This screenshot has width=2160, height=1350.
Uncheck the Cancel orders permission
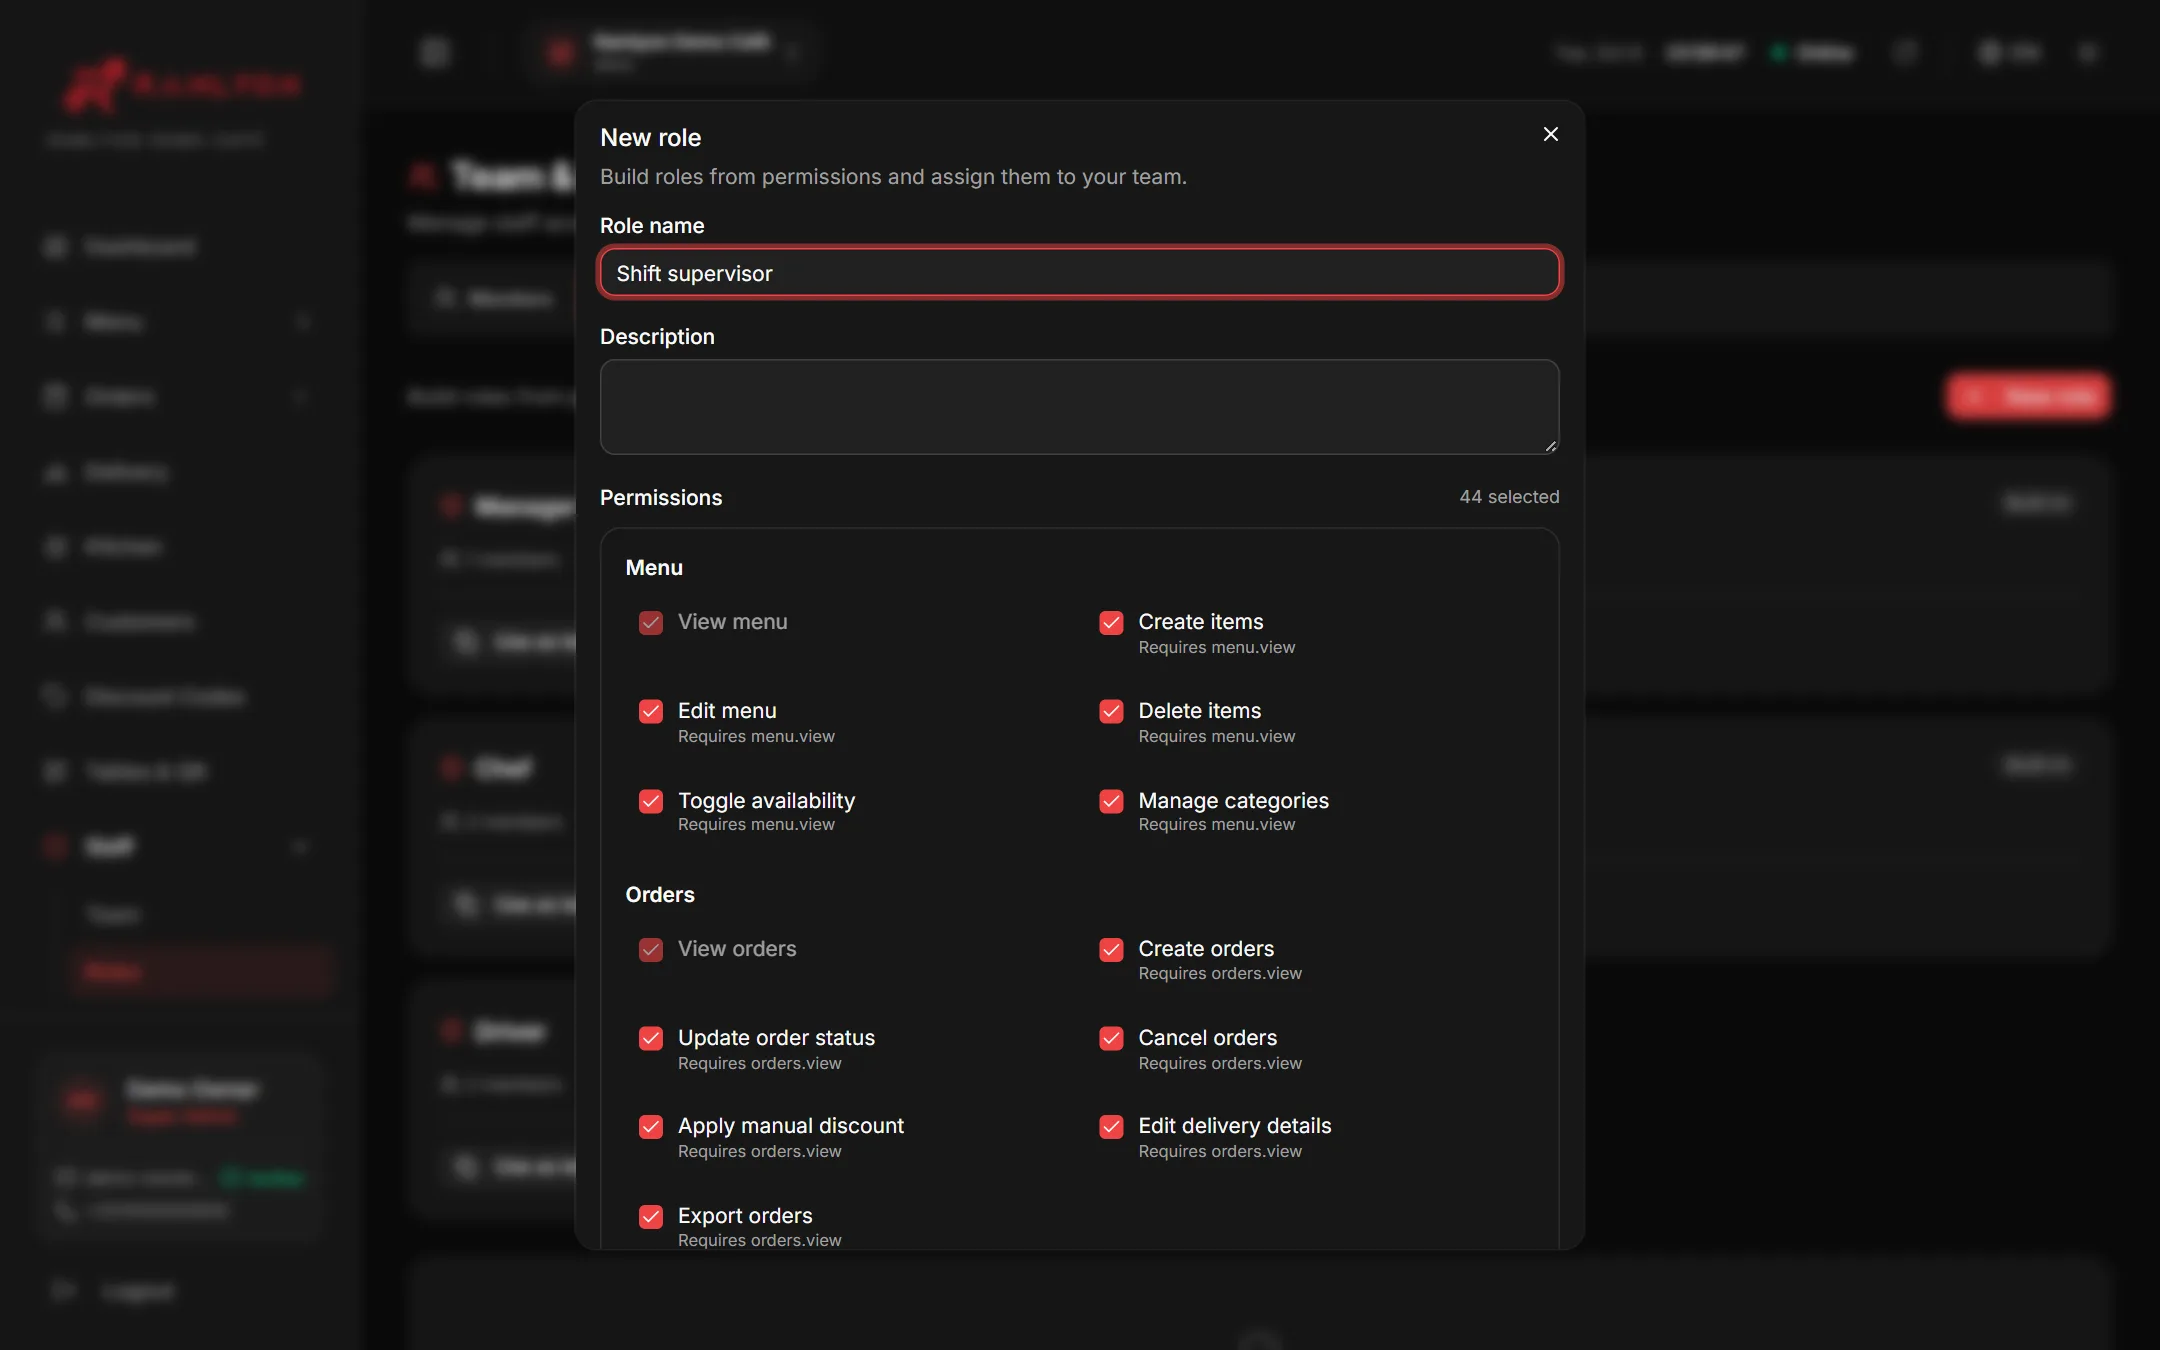(1111, 1038)
